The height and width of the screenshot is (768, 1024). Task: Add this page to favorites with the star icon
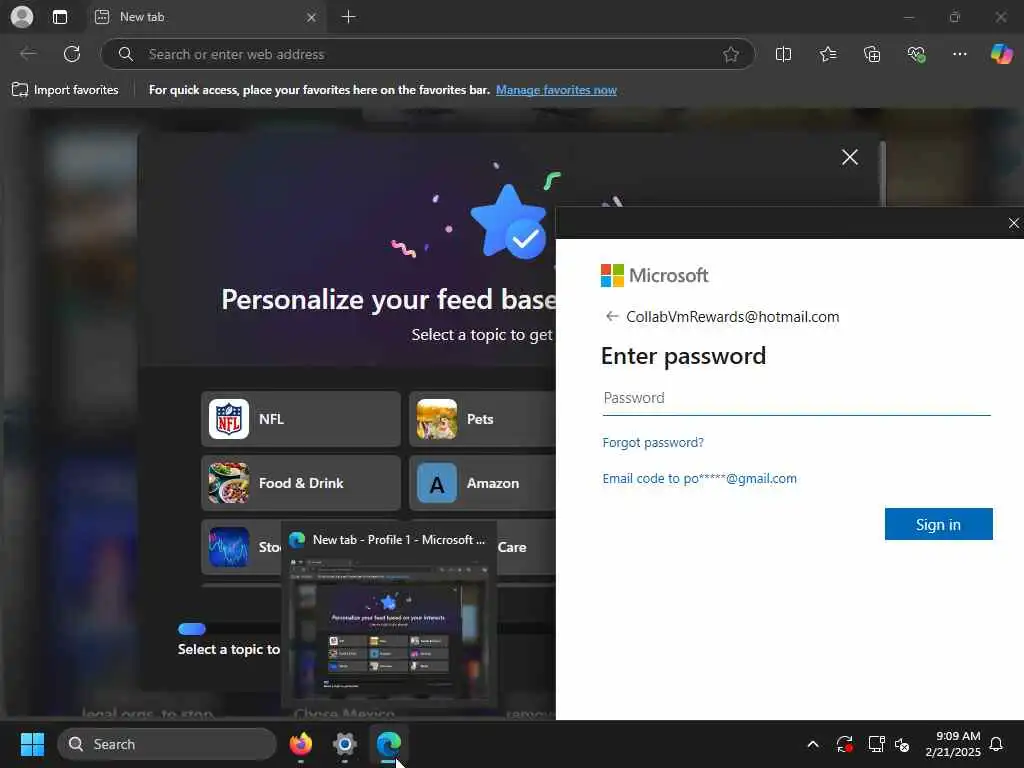click(731, 54)
